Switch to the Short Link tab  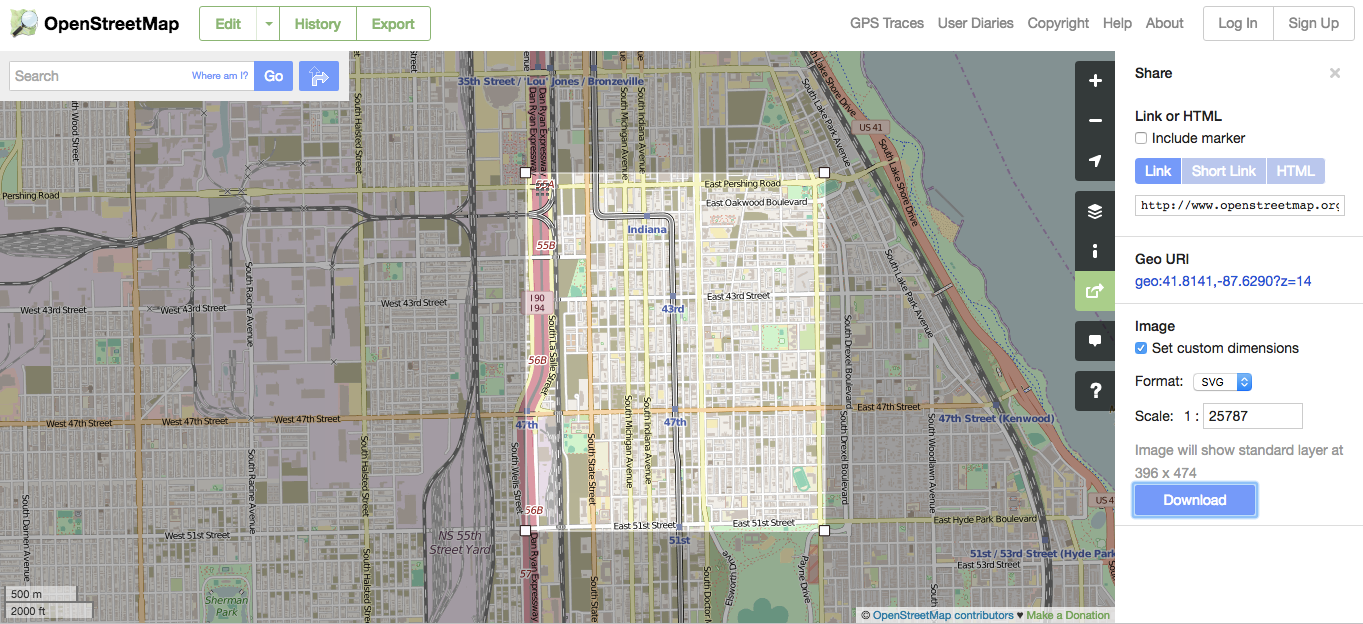tap(1224, 171)
